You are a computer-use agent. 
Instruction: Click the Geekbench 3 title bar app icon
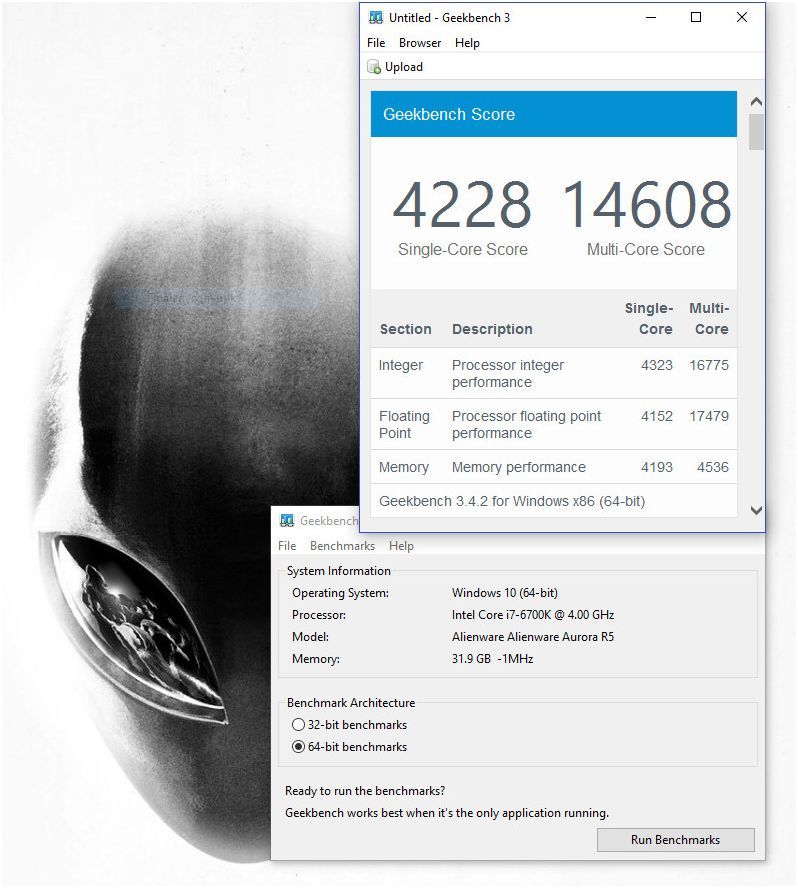tap(375, 18)
